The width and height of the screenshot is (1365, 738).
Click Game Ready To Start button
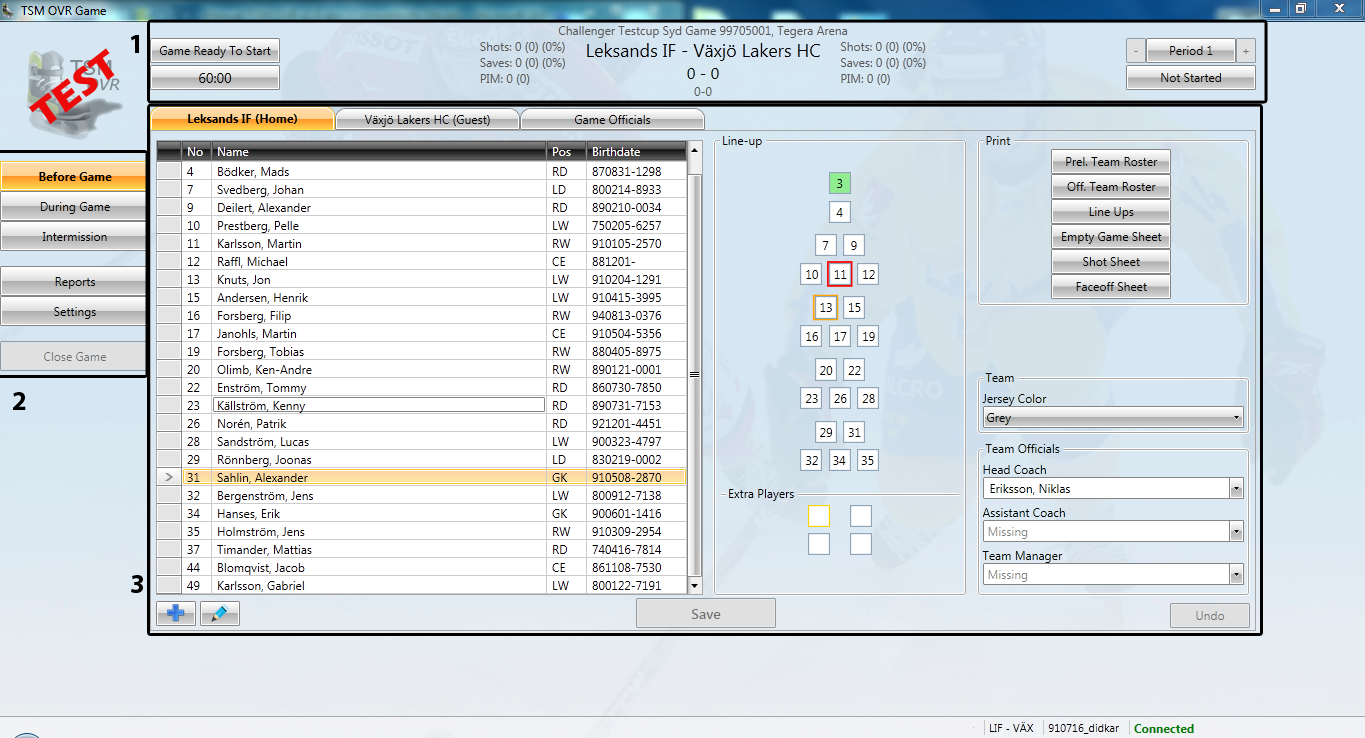tap(215, 51)
